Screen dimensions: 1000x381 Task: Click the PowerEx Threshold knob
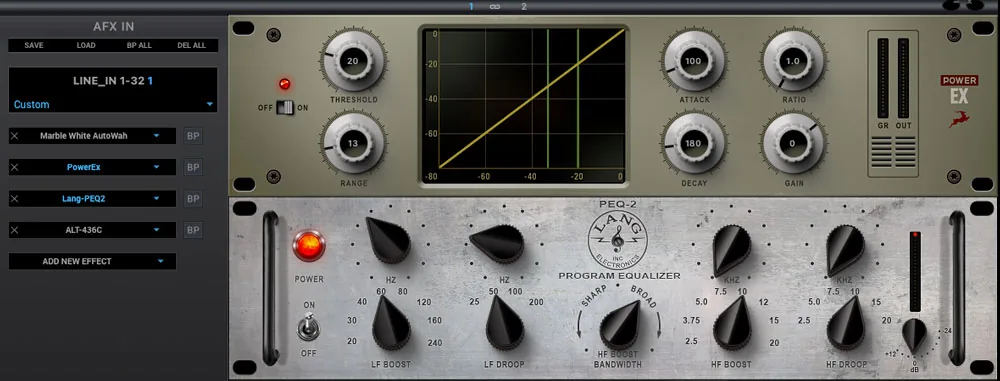coord(353,61)
